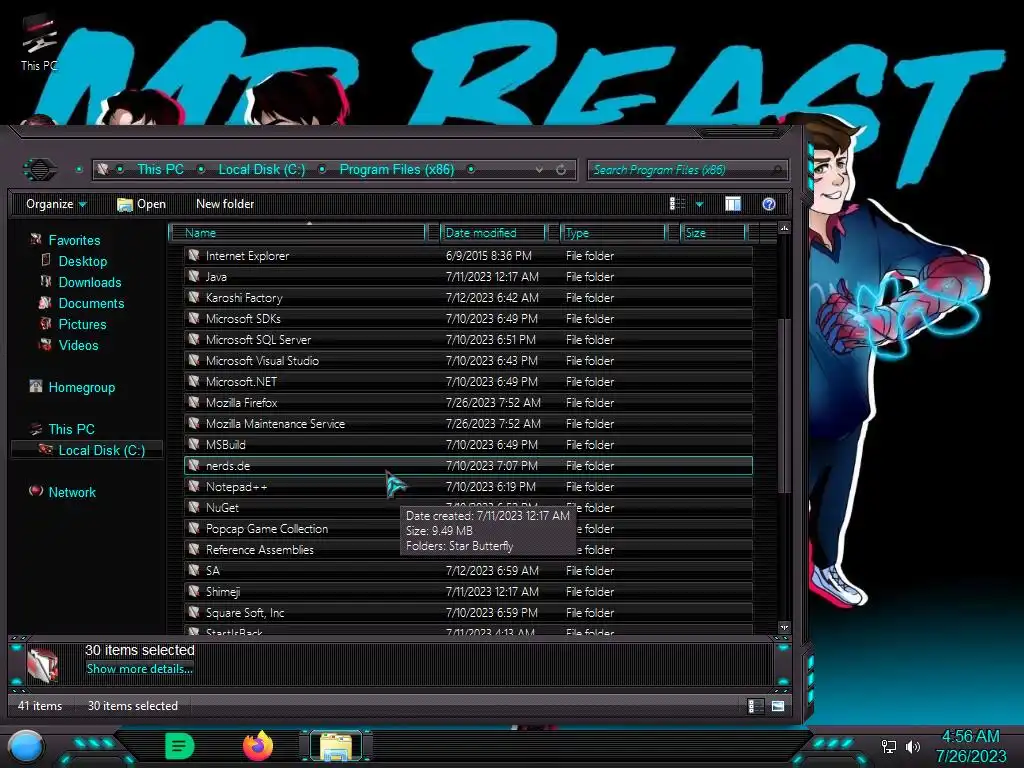Sort by the Name column header
The height and width of the screenshot is (768, 1024).
298,232
